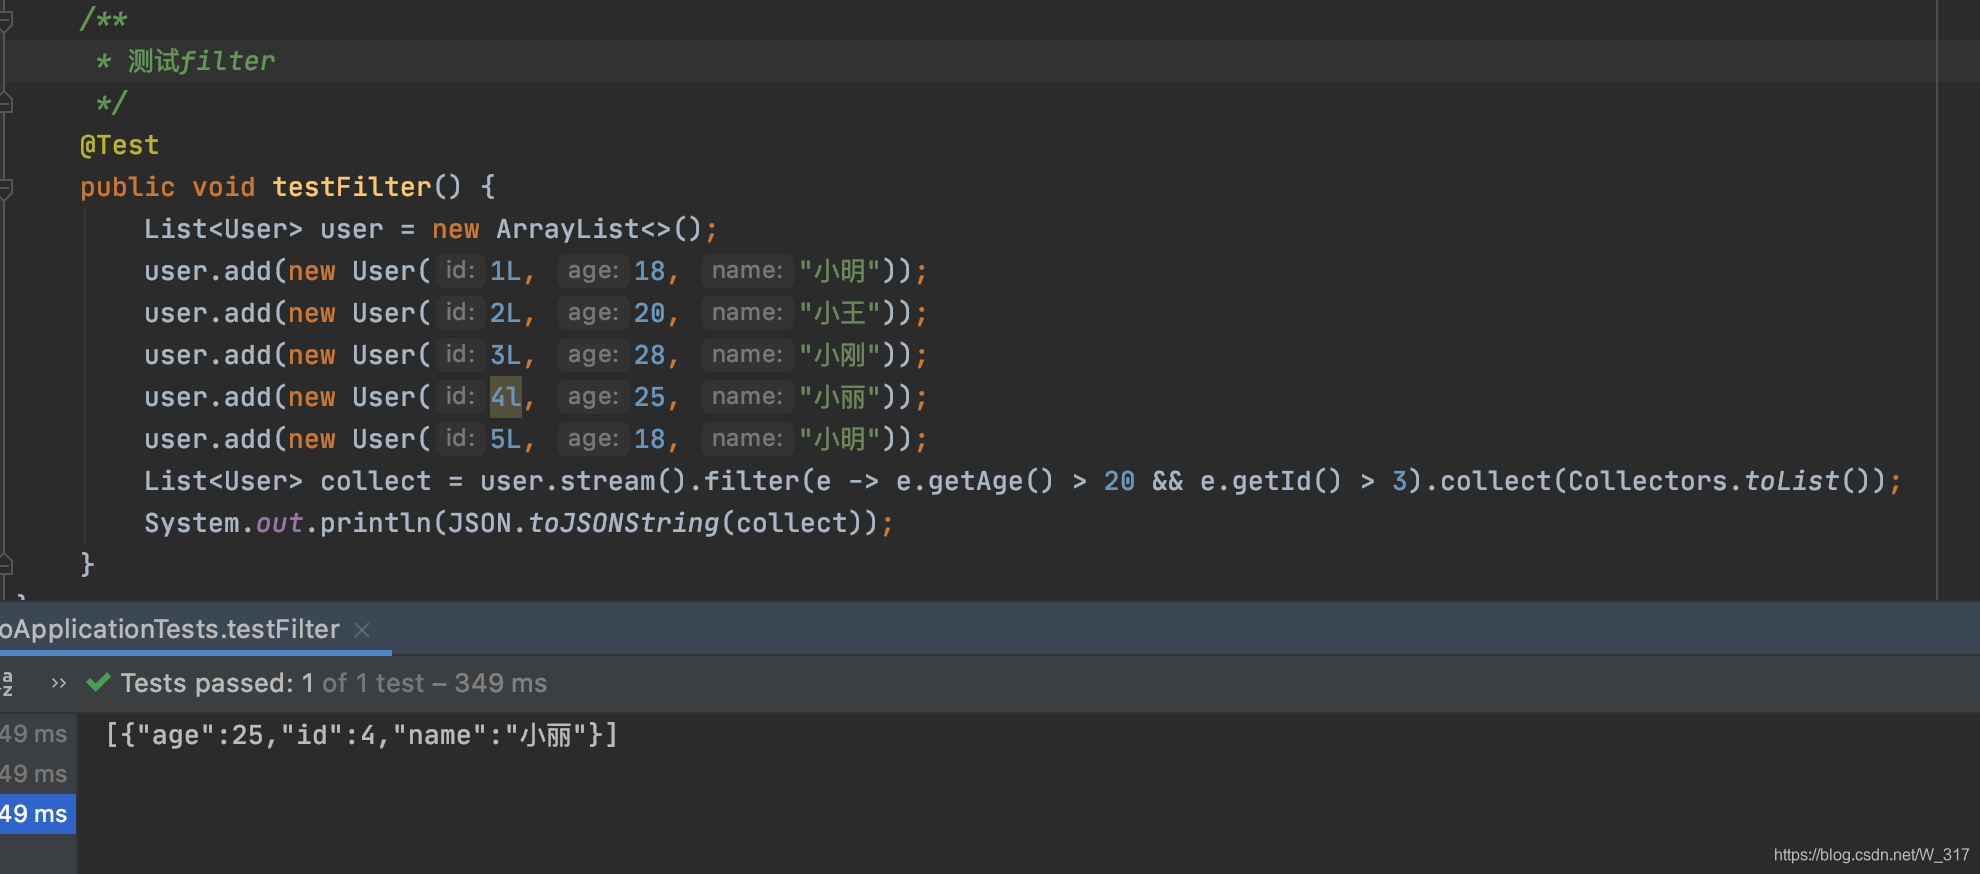Select the highlighted 49 ms test row
Viewport: 1980px width, 874px height.
click(37, 814)
